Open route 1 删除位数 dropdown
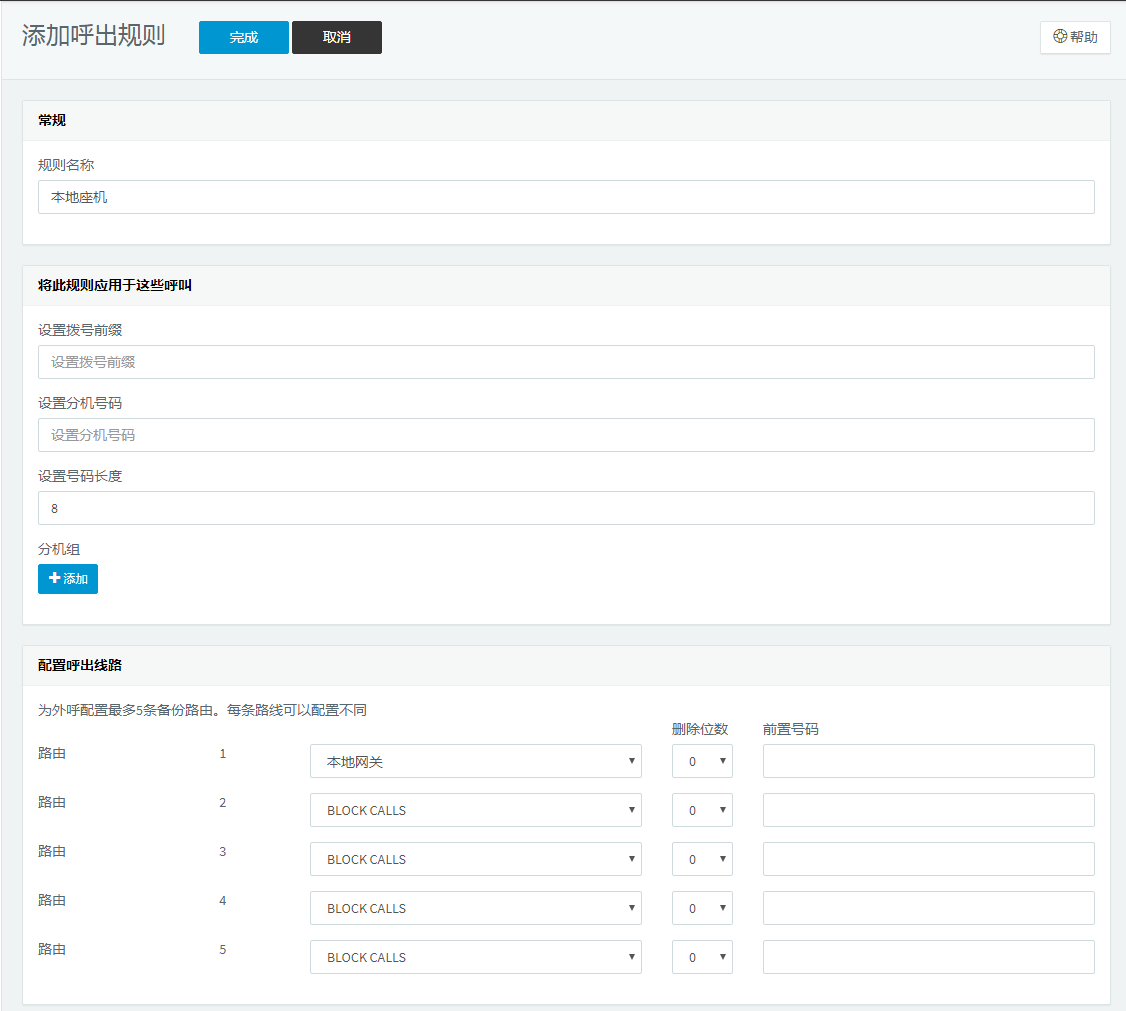Image resolution: width=1126 pixels, height=1011 pixels. coord(702,761)
